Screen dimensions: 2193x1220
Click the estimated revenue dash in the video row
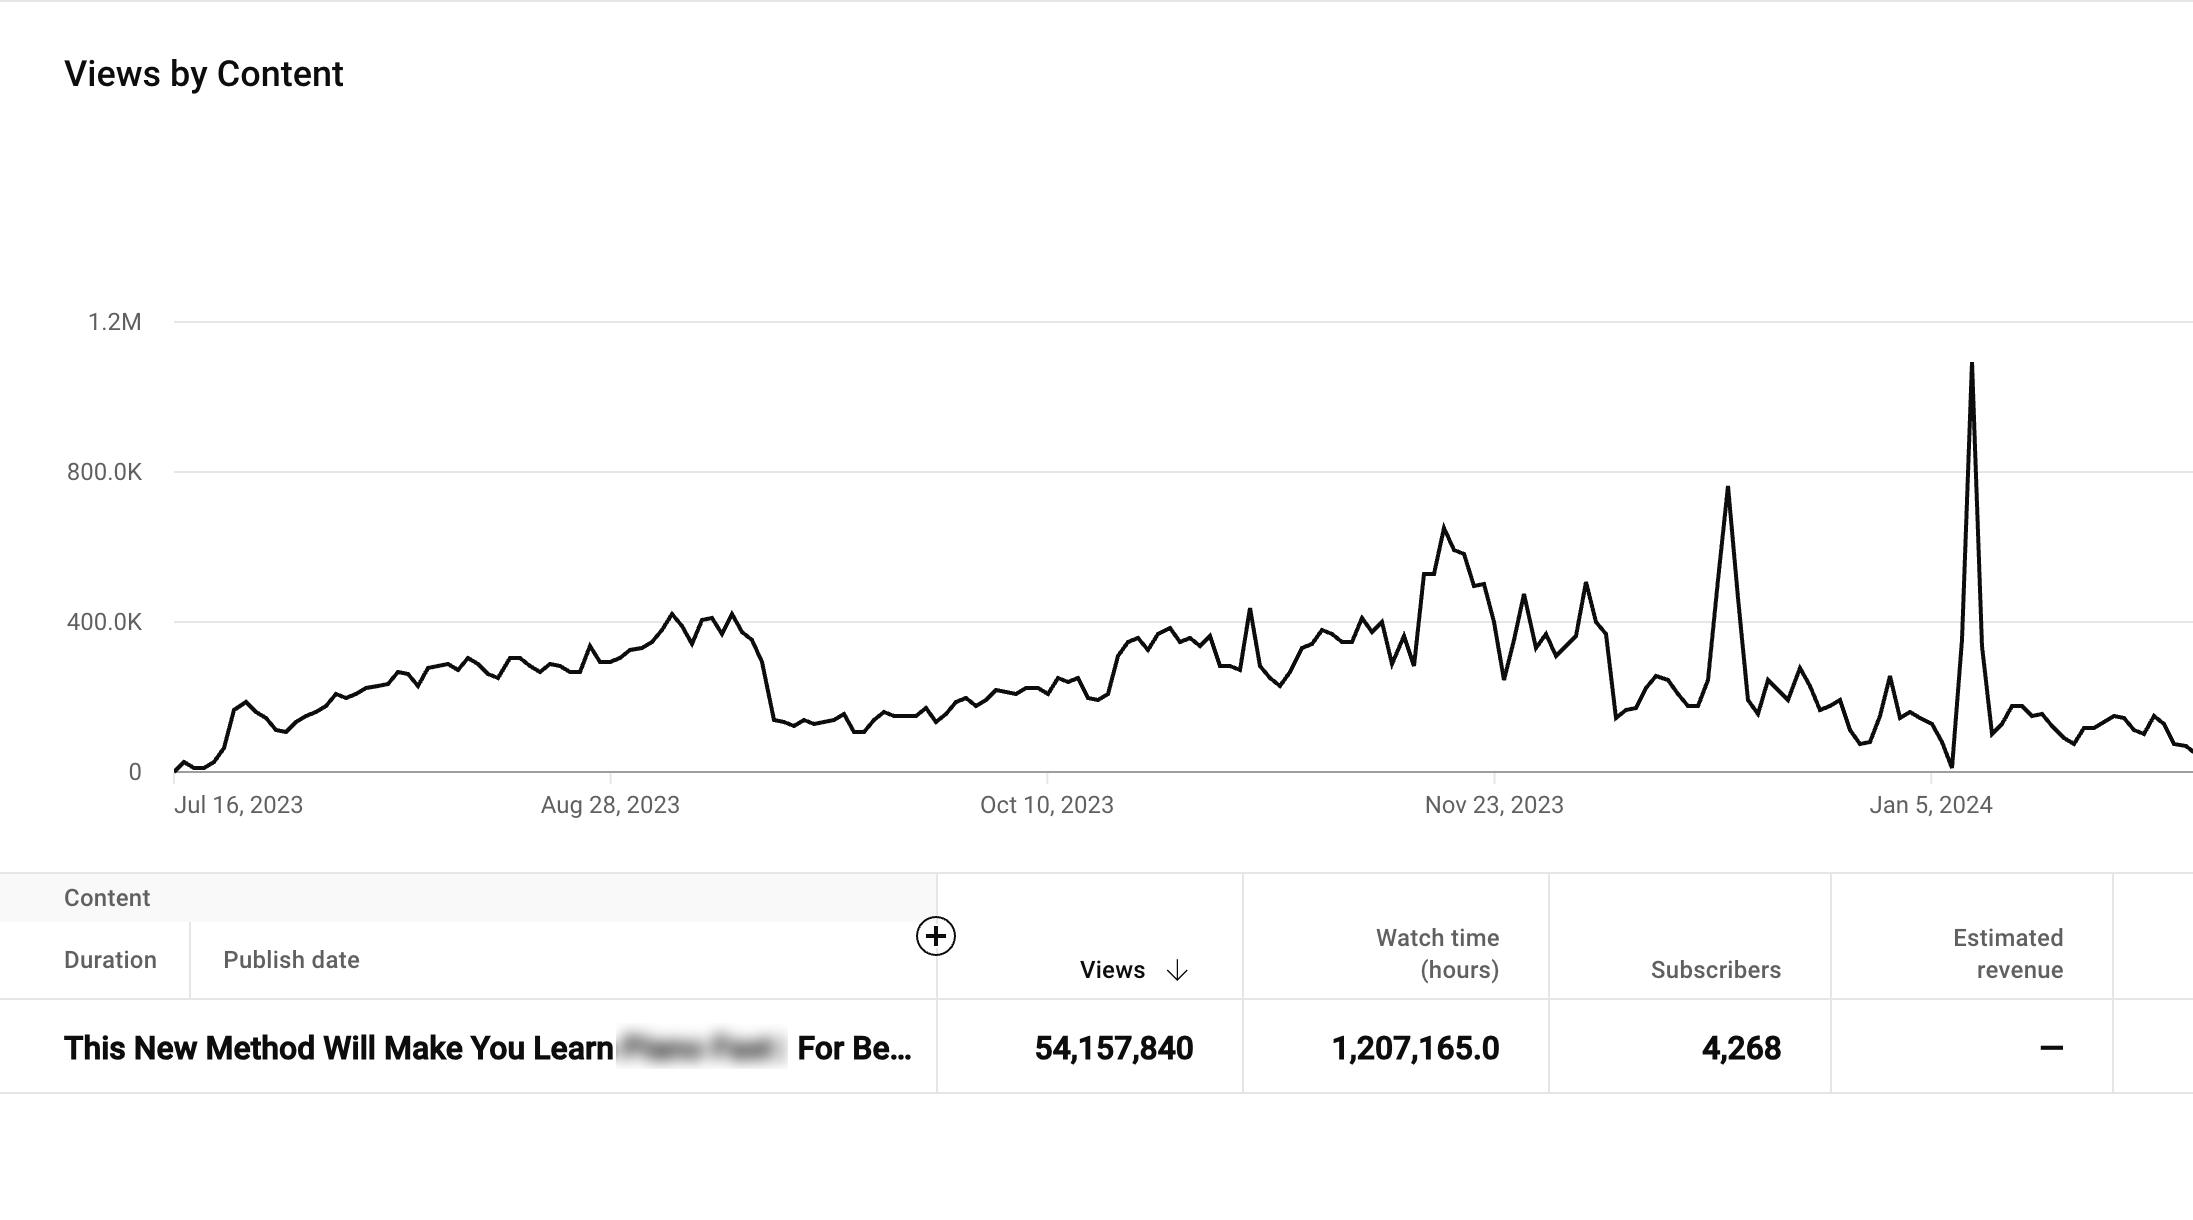point(2051,1048)
